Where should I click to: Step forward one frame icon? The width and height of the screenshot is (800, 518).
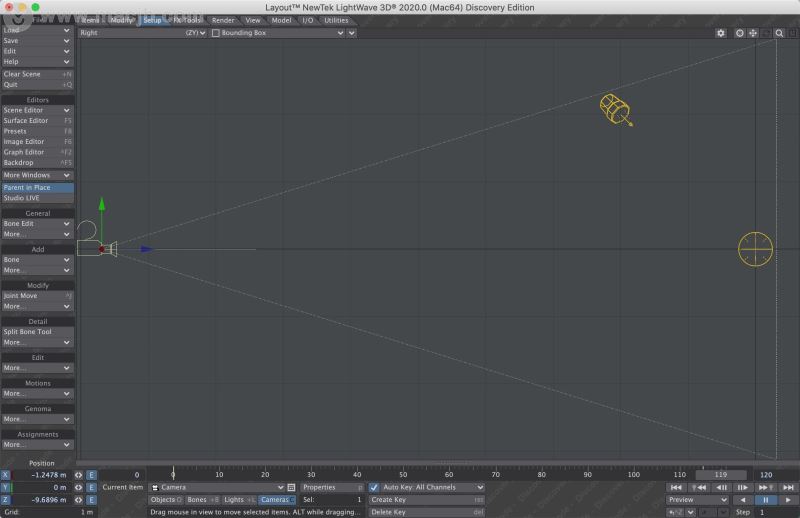pos(743,487)
